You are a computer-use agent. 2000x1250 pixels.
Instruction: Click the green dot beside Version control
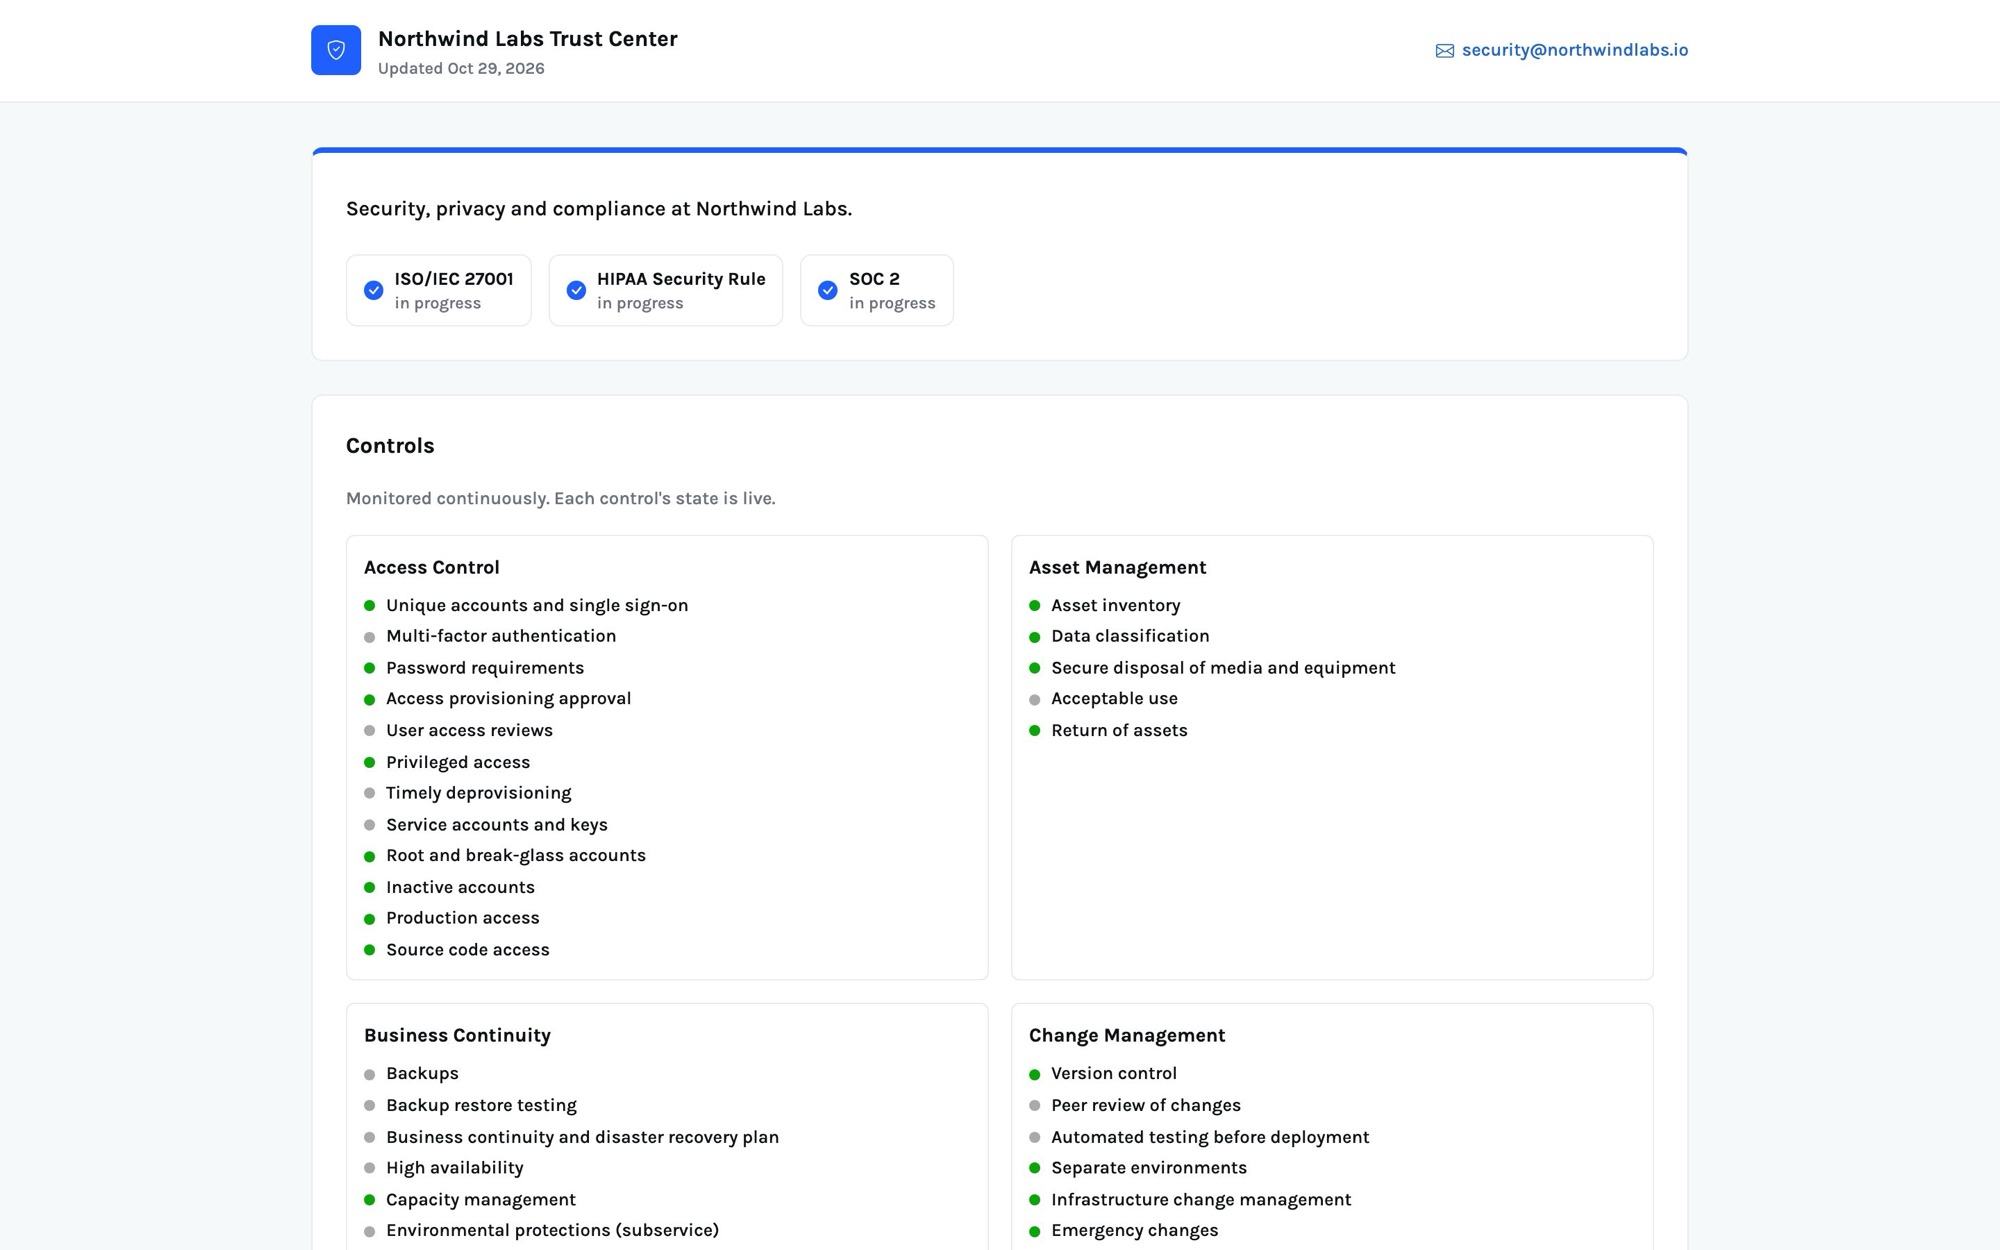pos(1034,1074)
